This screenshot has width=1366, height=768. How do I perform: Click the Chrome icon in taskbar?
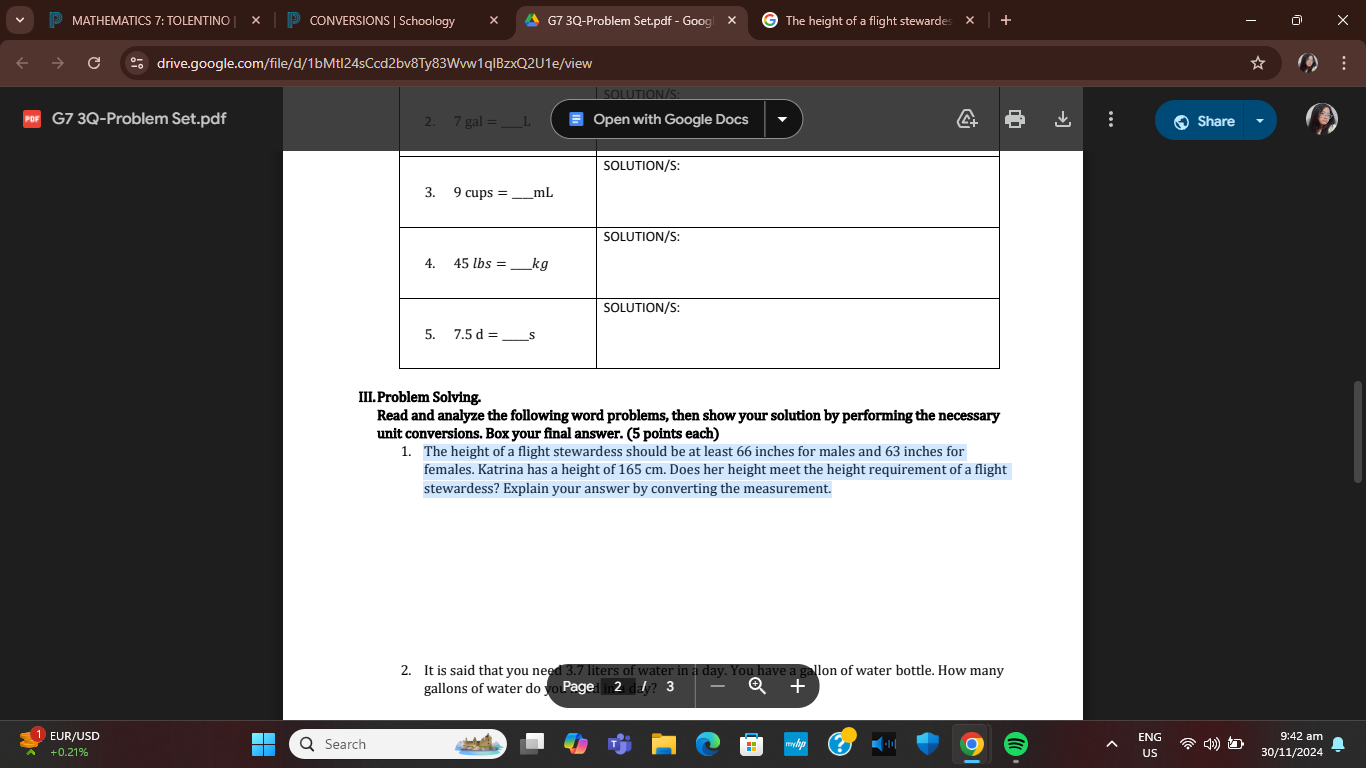tap(971, 744)
